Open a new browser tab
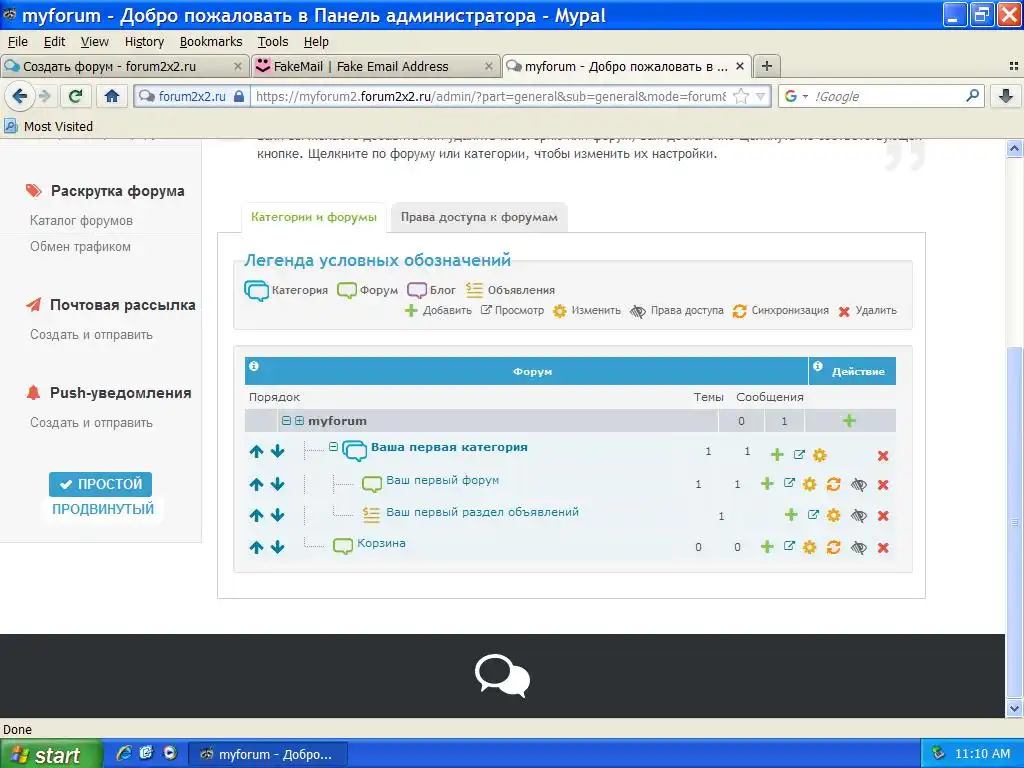This screenshot has width=1024, height=768. 767,66
